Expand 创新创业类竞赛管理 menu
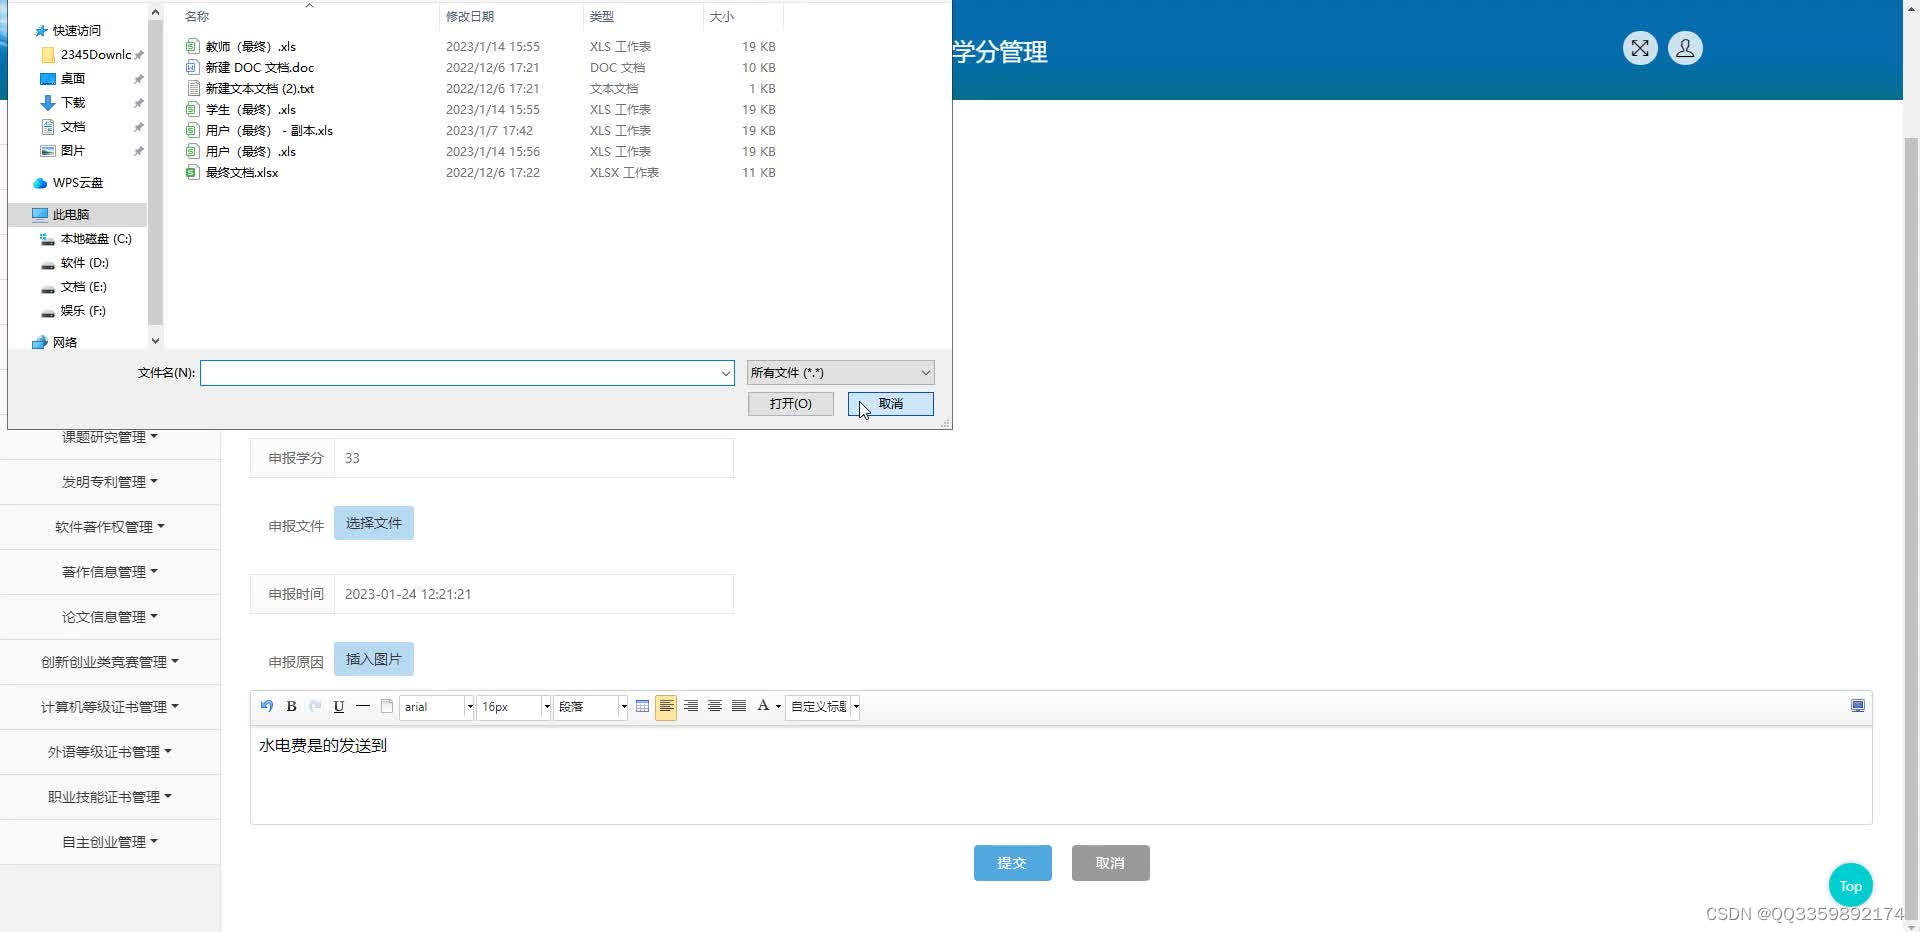Viewport: 1920px width, 932px height. [x=110, y=662]
